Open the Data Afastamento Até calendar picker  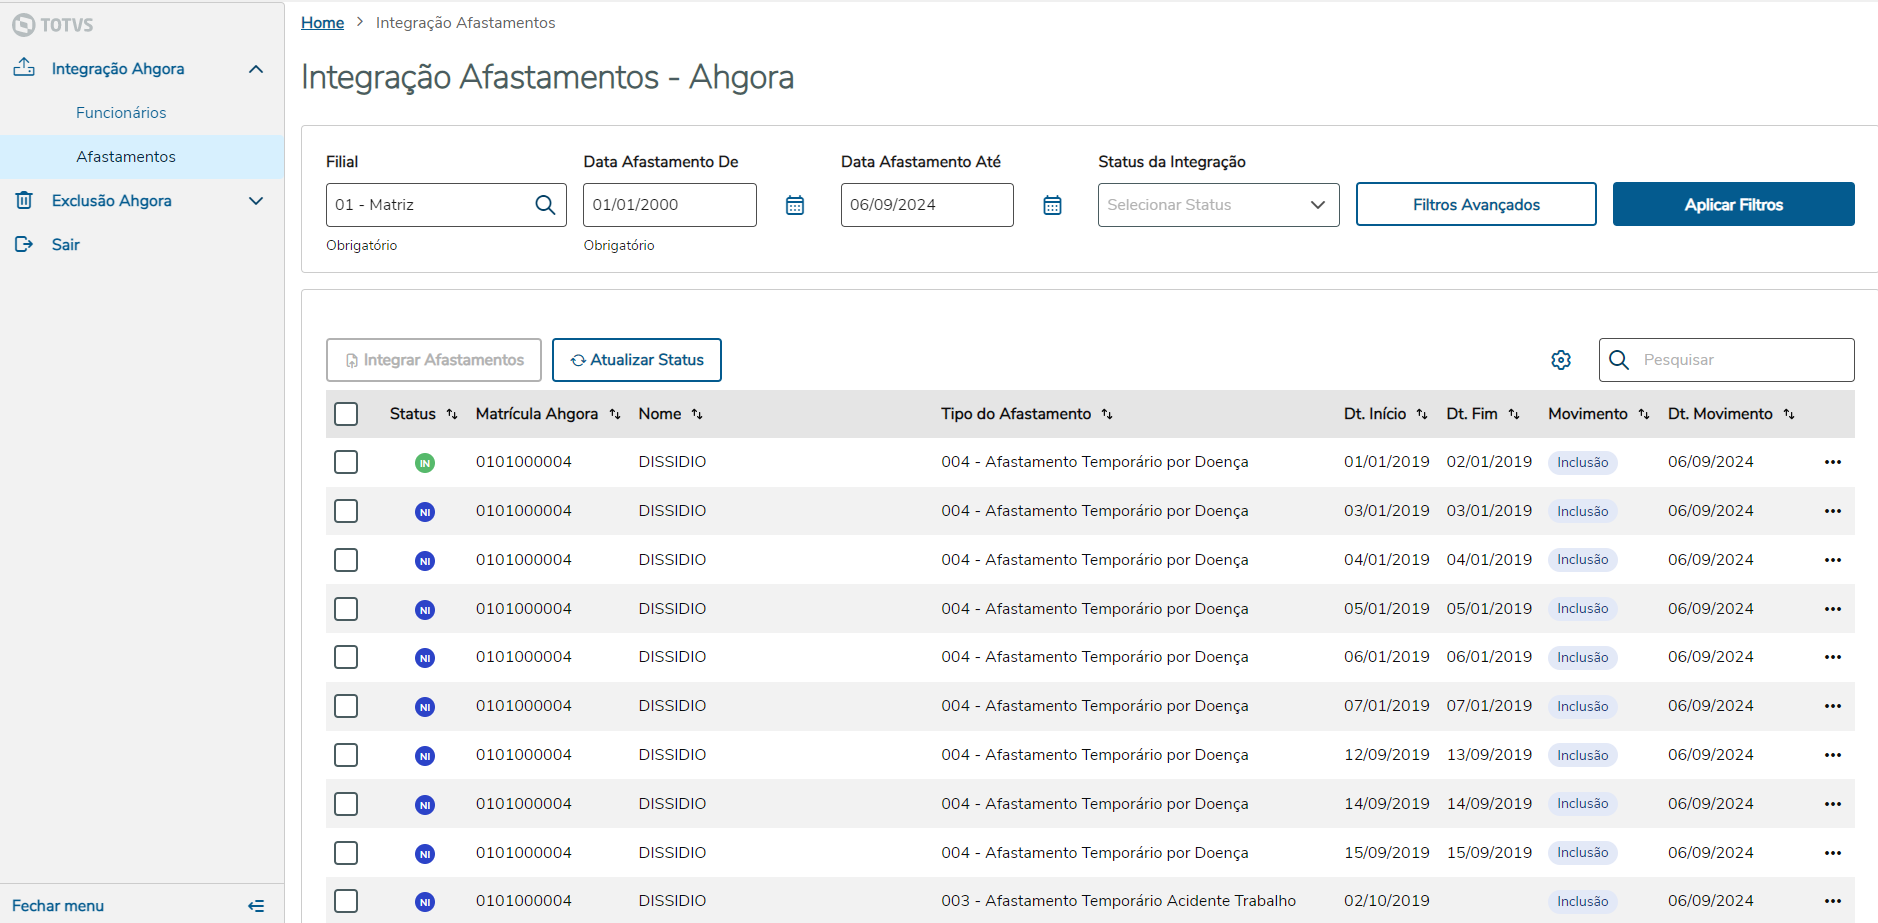tap(1052, 205)
